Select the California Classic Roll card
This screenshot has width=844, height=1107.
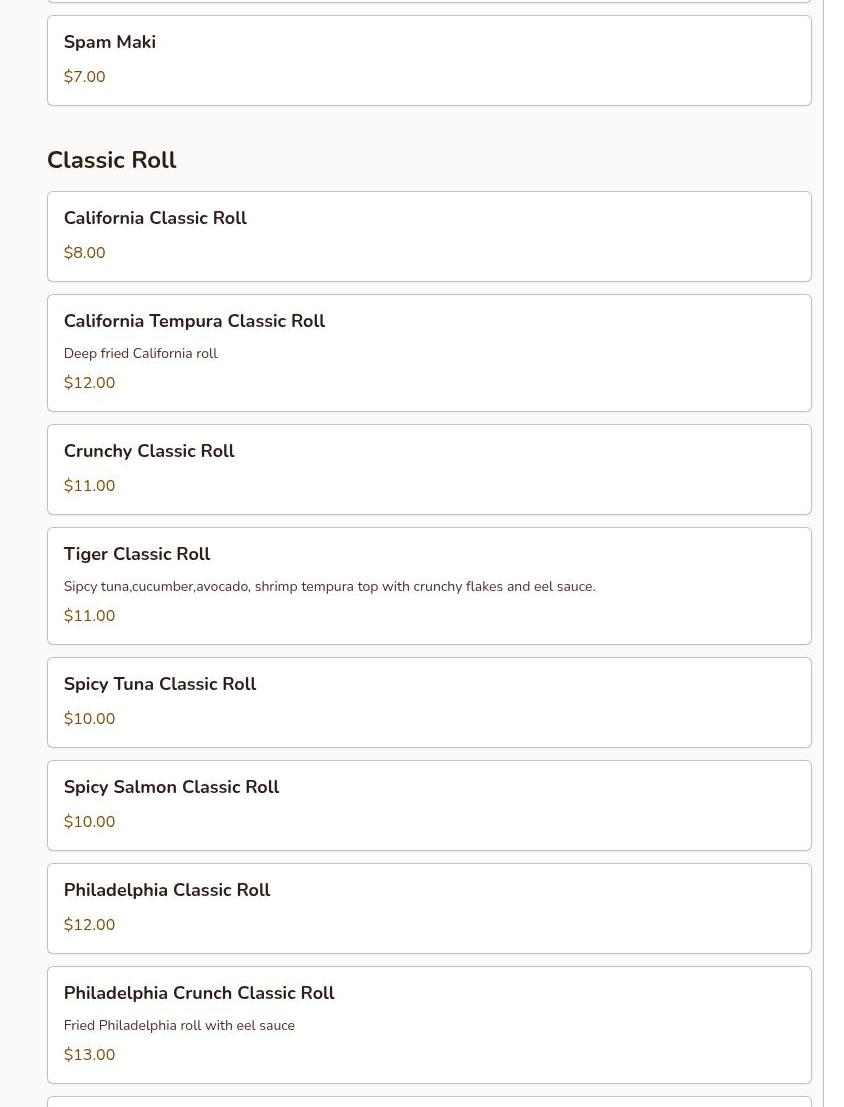click(x=429, y=237)
